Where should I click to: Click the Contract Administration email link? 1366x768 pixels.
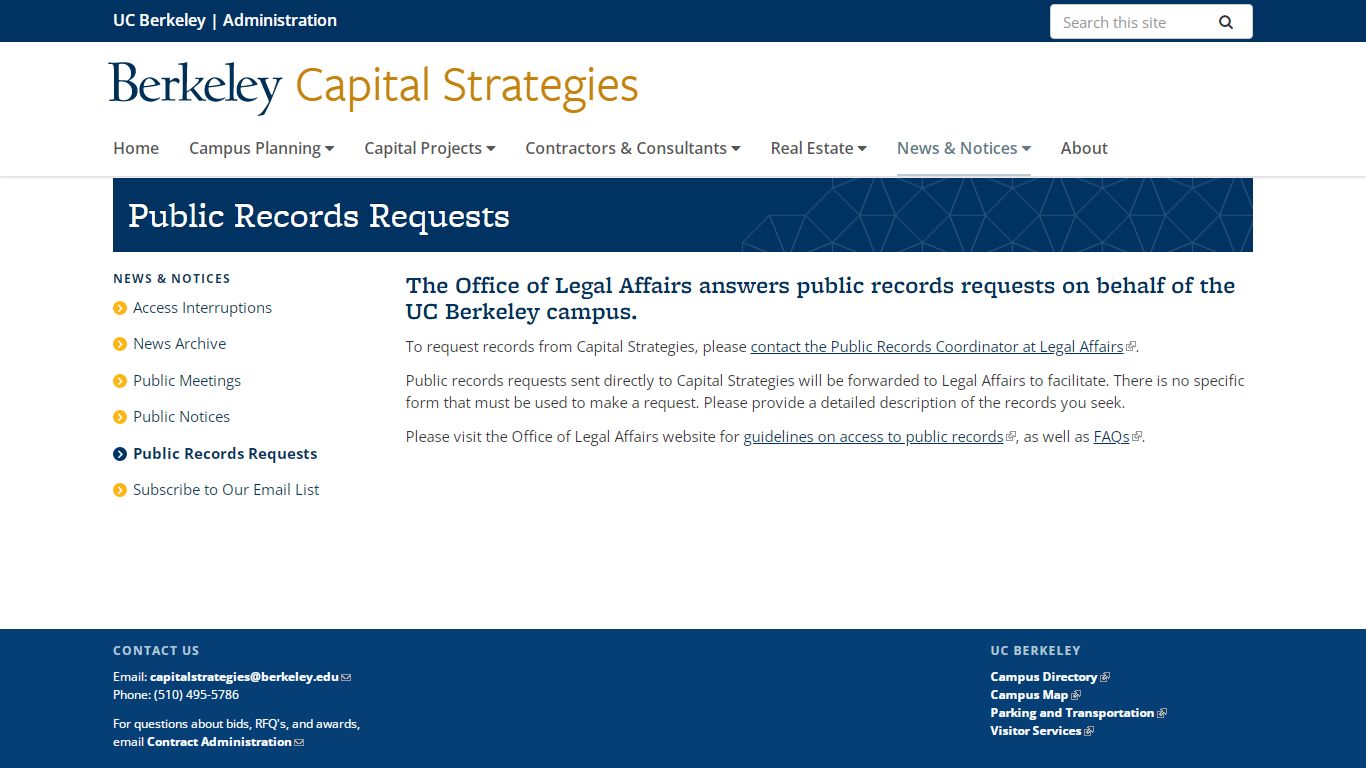219,742
